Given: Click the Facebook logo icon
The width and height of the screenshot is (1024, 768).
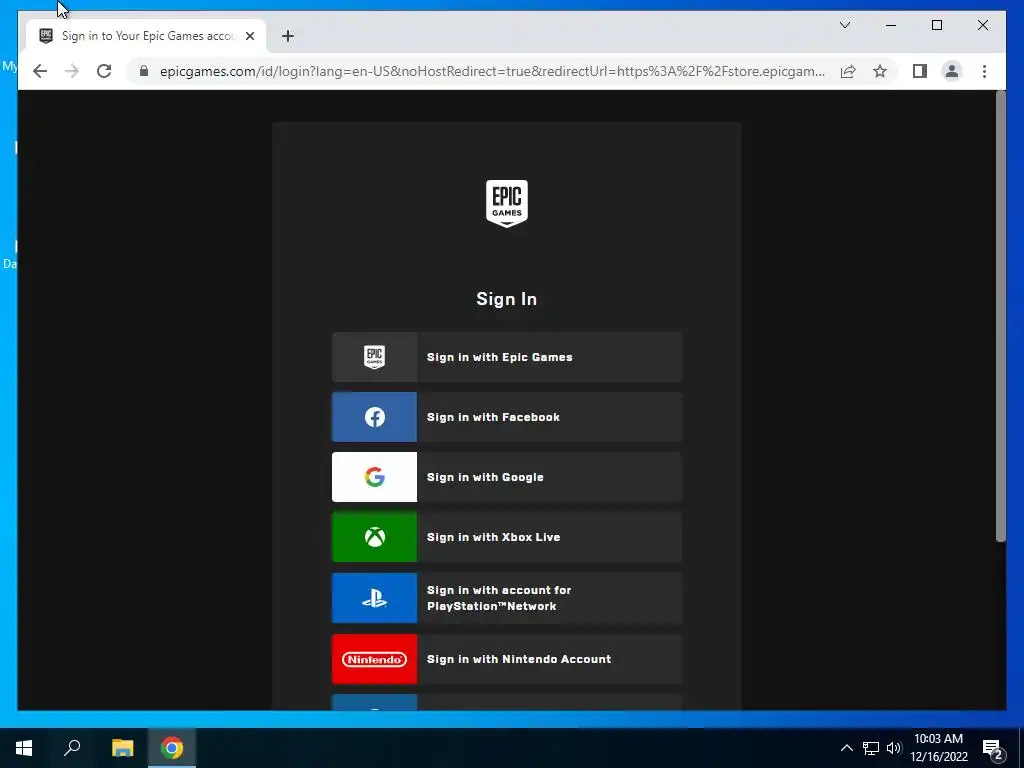Looking at the screenshot, I should click(374, 417).
